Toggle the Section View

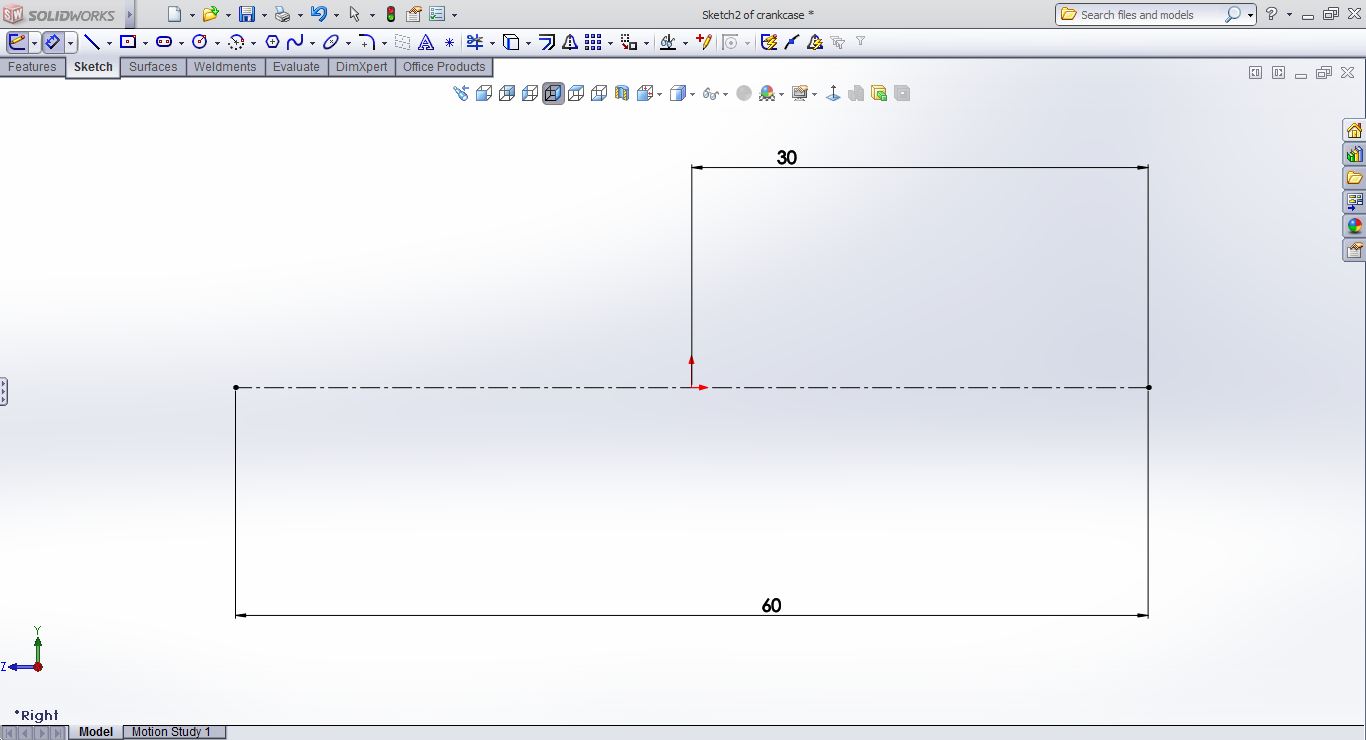point(622,93)
